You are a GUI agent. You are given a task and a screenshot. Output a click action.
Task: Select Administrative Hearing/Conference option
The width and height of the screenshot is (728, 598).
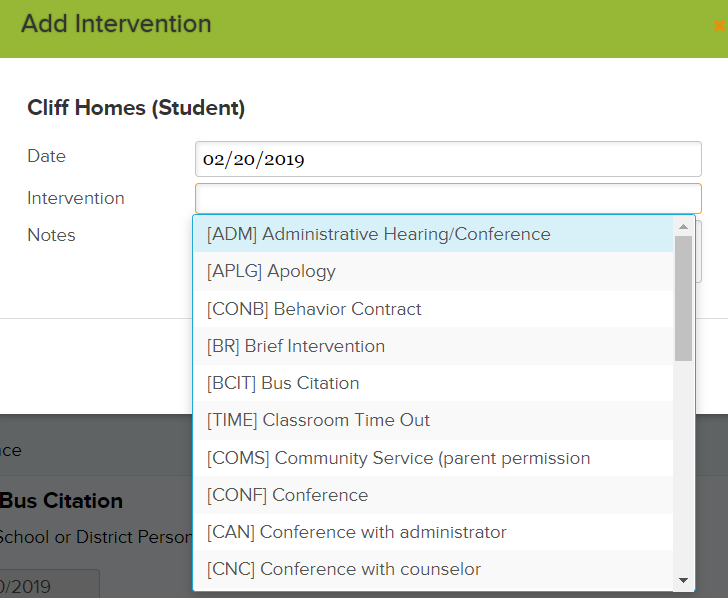[x=433, y=234]
